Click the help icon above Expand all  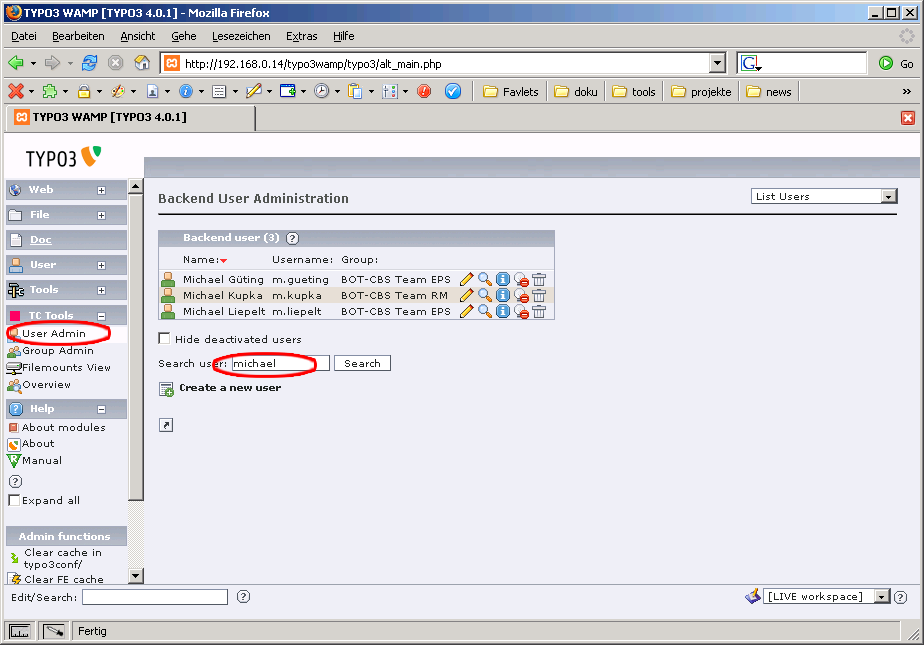point(15,481)
